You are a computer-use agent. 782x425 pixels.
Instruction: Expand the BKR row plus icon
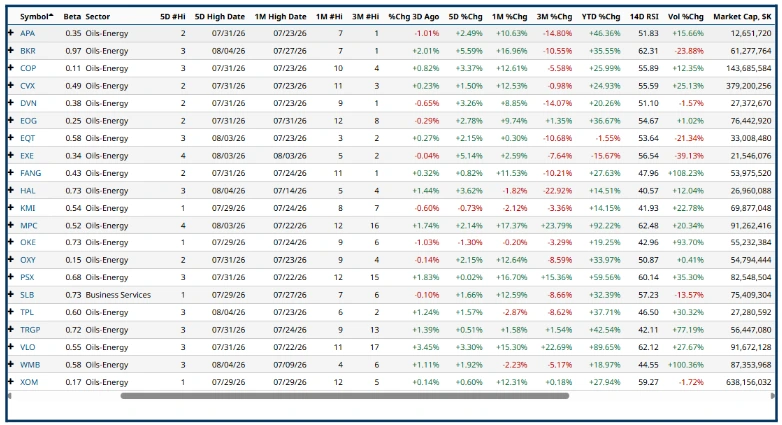pos(10,50)
